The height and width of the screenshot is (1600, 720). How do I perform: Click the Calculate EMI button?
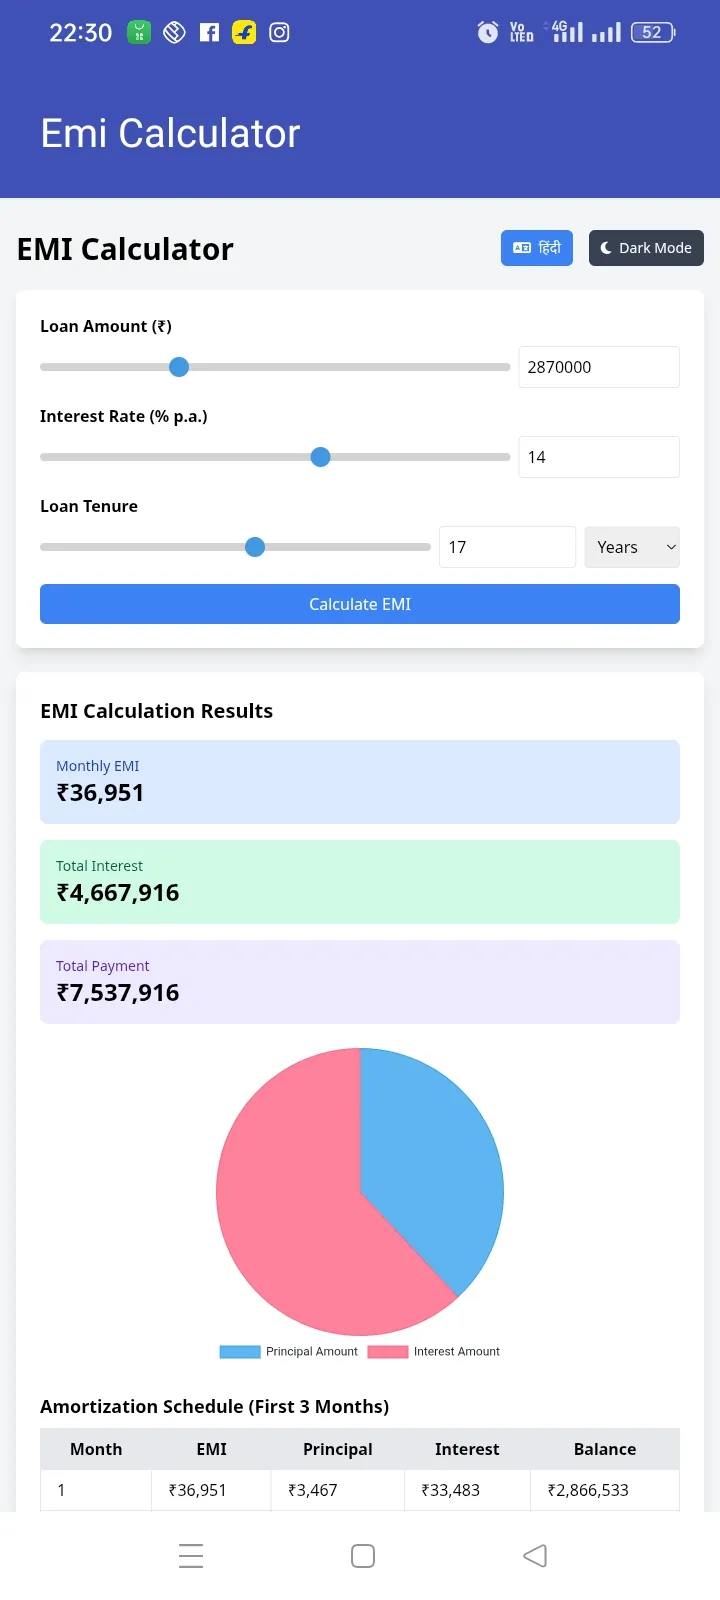pyautogui.click(x=360, y=604)
